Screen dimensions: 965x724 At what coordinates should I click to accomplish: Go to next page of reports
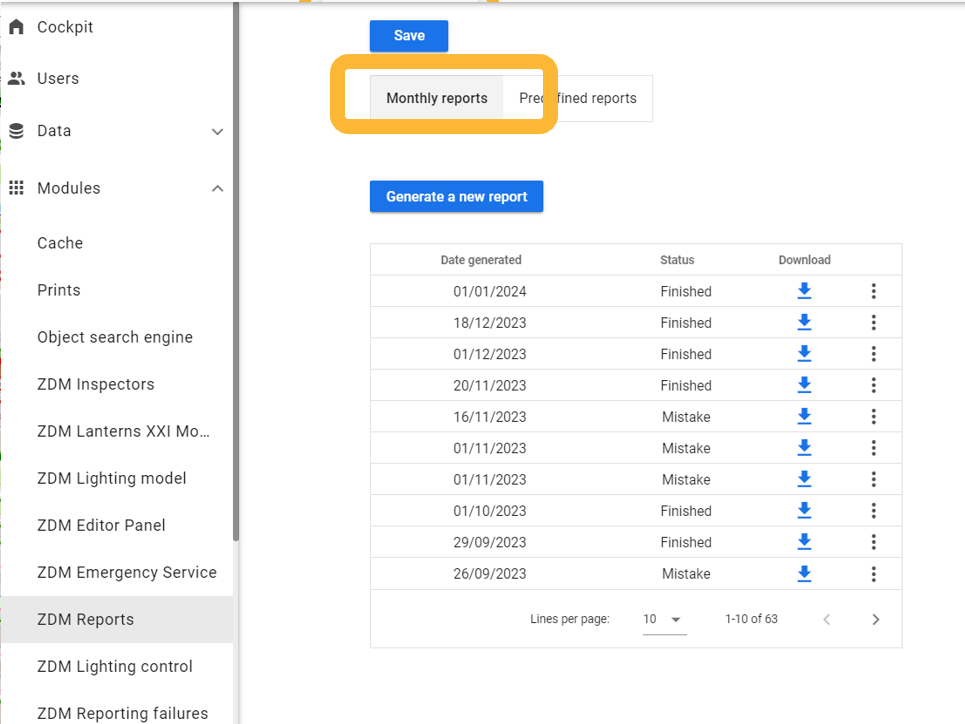(875, 620)
